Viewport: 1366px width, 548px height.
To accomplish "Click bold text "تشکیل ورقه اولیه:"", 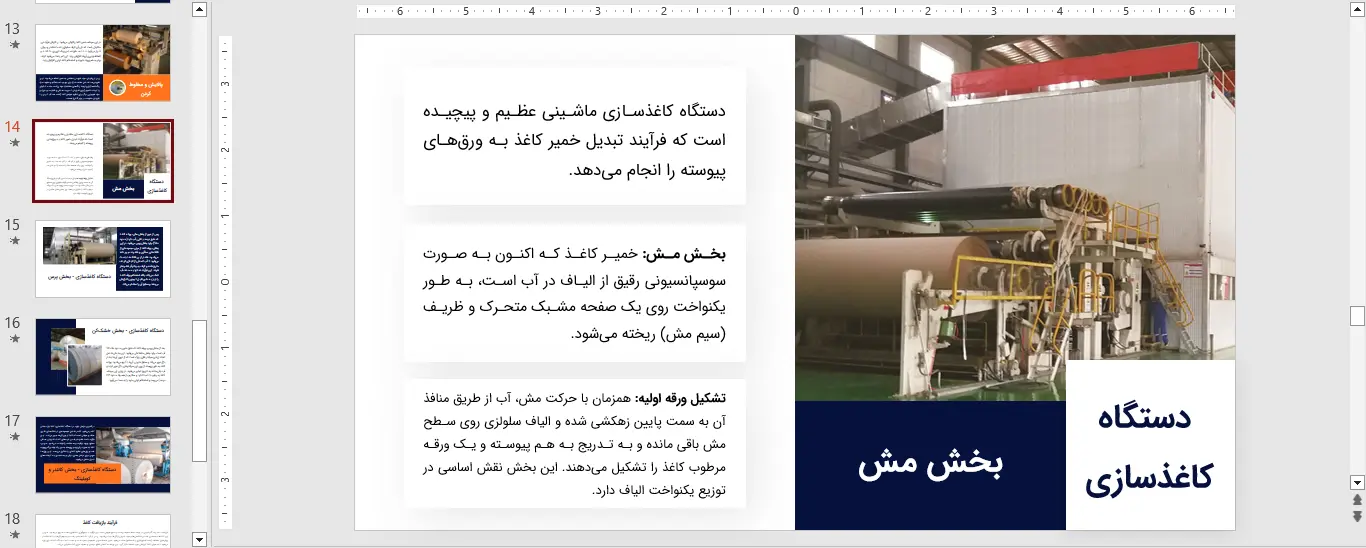I will click(680, 398).
